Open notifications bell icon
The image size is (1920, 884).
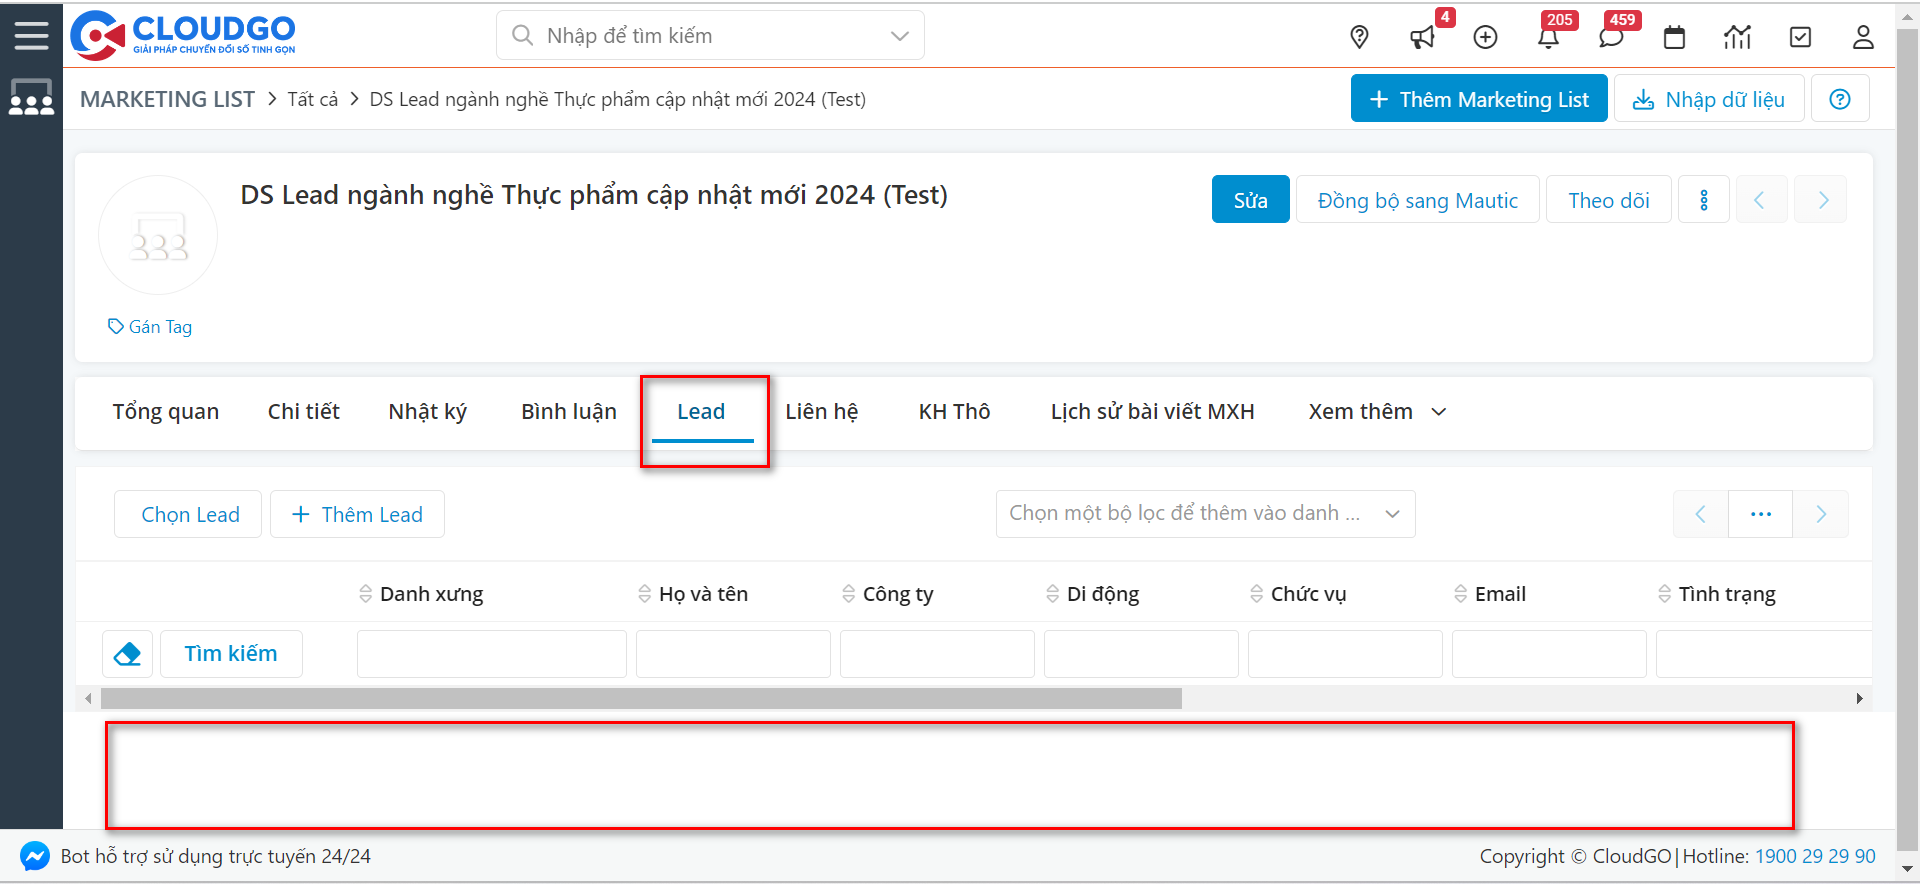coord(1548,37)
